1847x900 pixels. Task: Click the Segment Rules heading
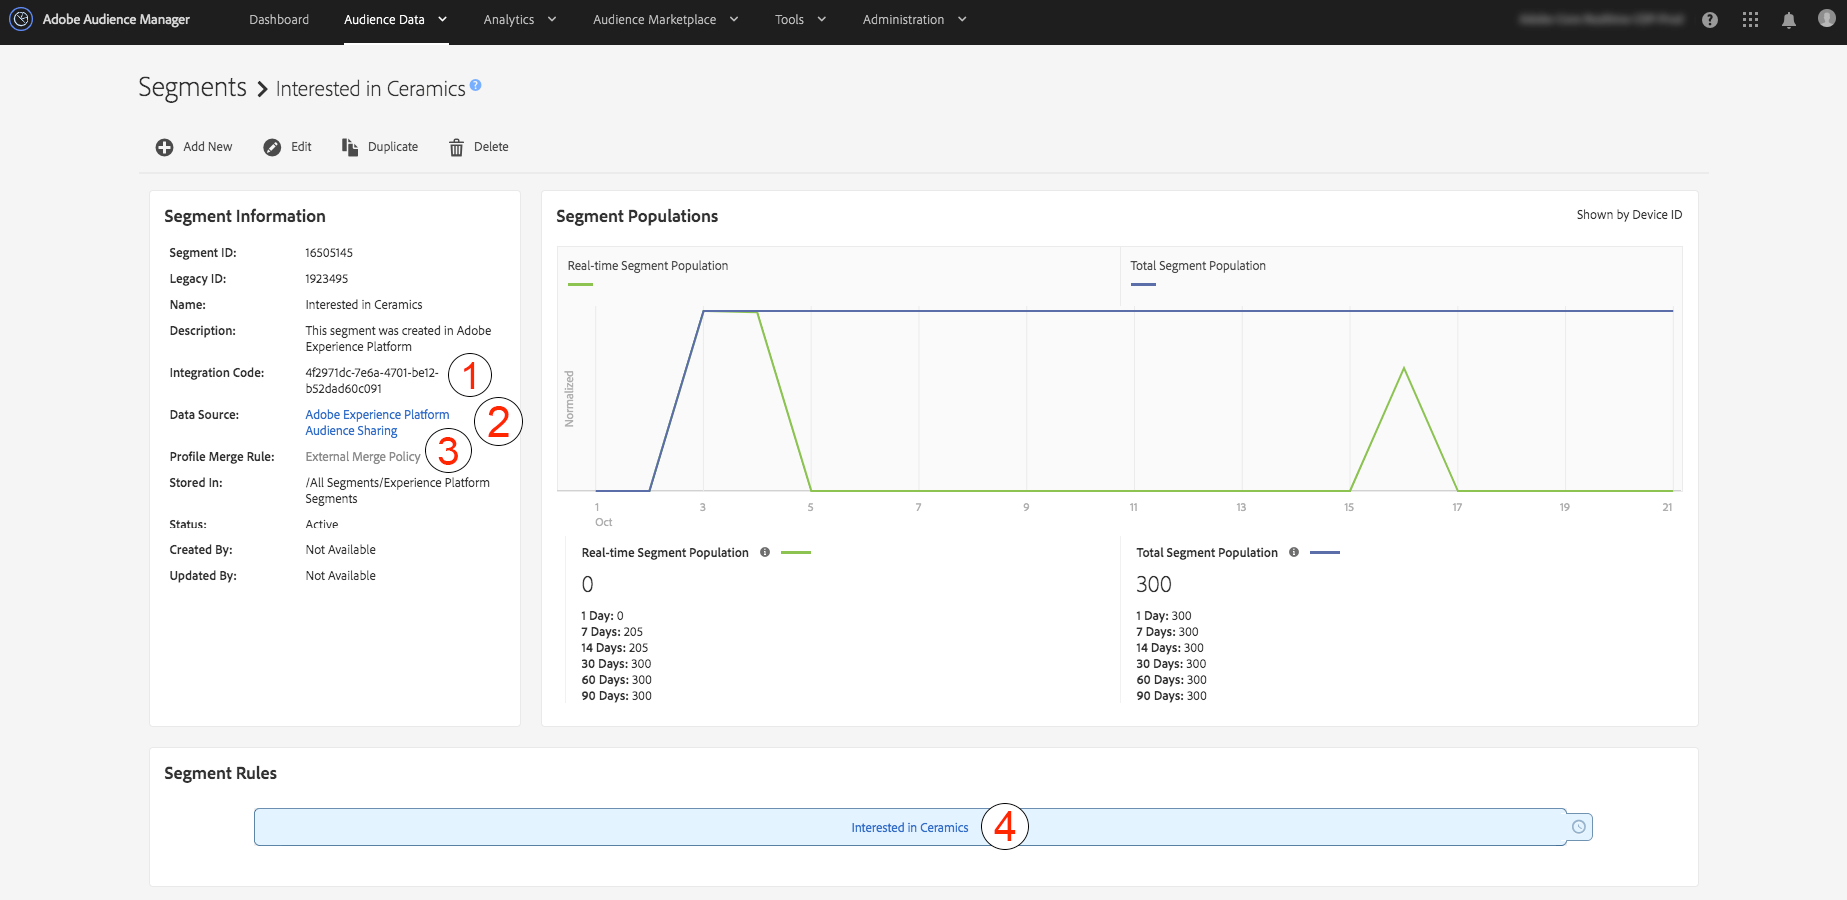click(220, 773)
